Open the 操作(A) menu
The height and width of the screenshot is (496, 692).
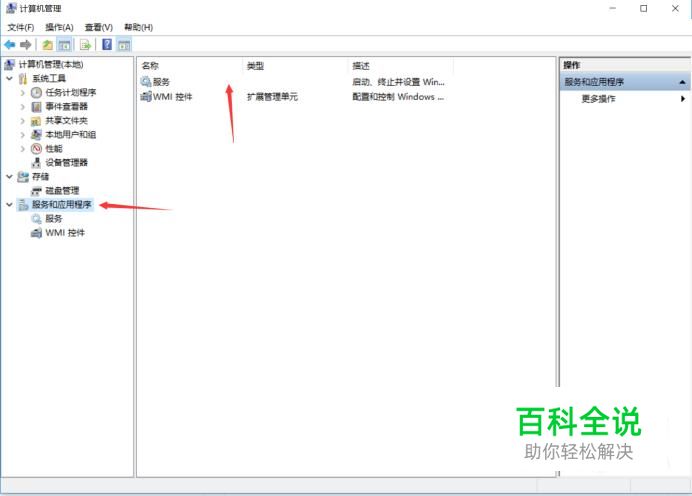[x=59, y=27]
